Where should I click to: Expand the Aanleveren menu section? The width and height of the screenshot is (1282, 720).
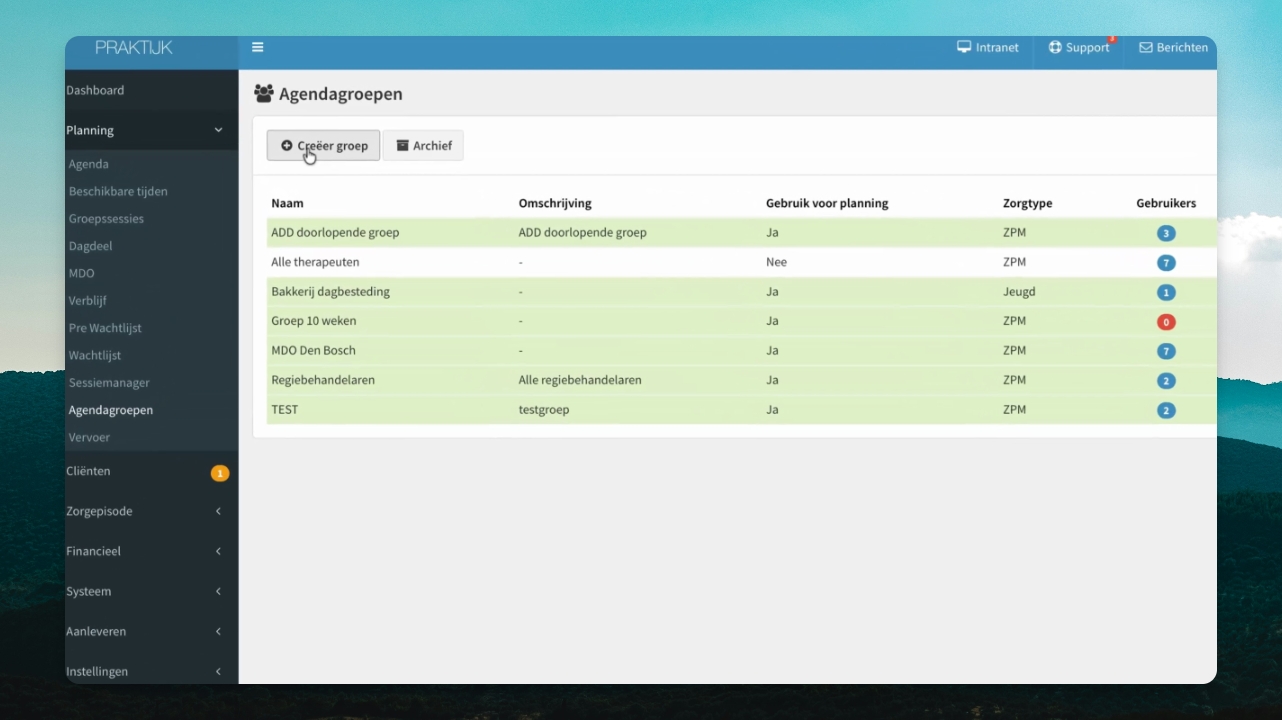click(151, 631)
